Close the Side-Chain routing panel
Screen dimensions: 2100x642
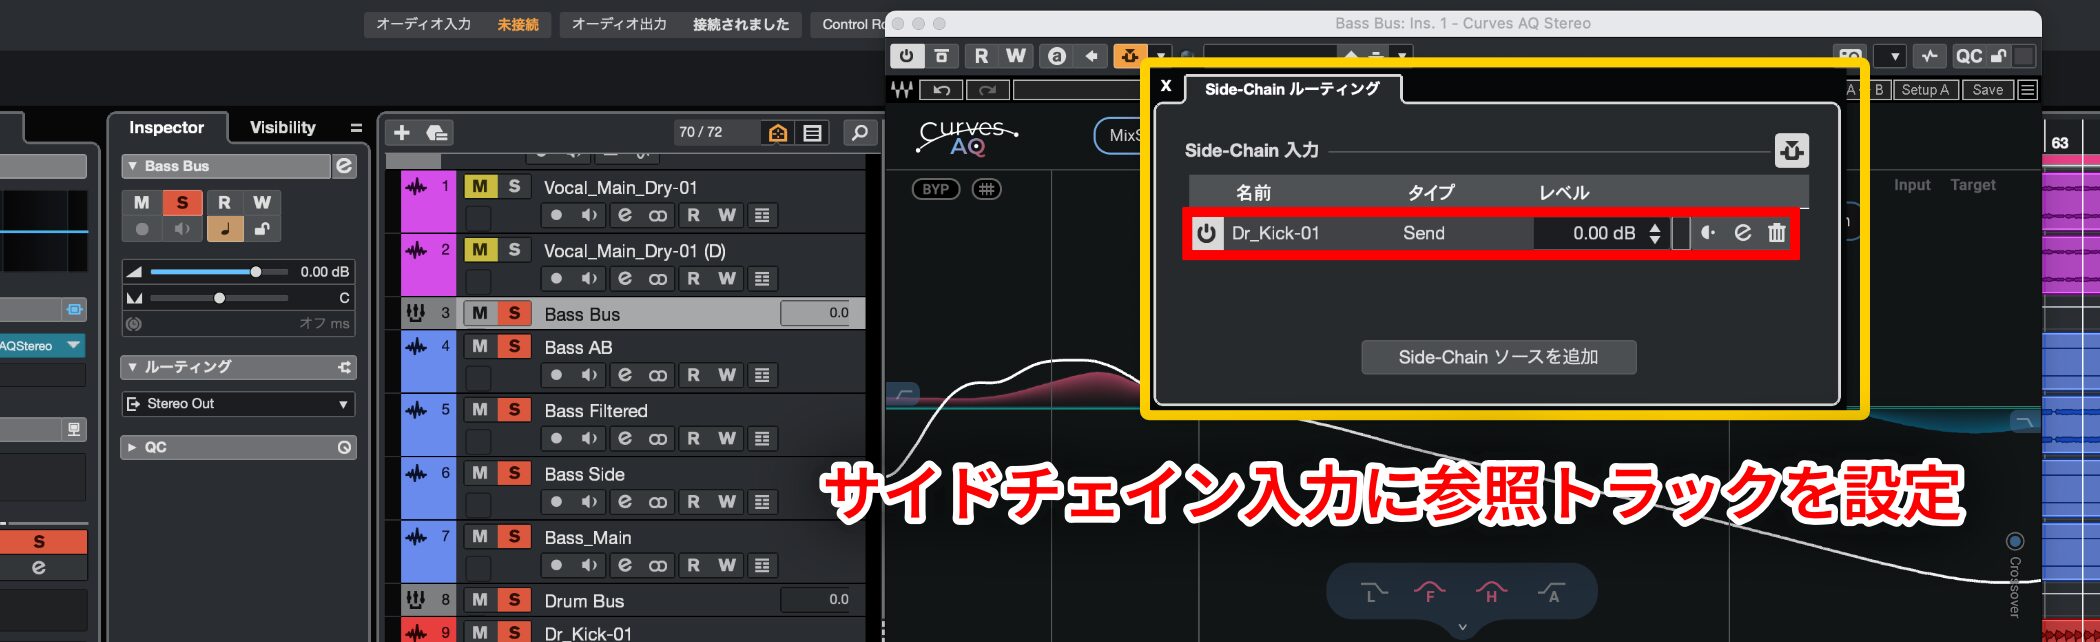(x=1166, y=86)
